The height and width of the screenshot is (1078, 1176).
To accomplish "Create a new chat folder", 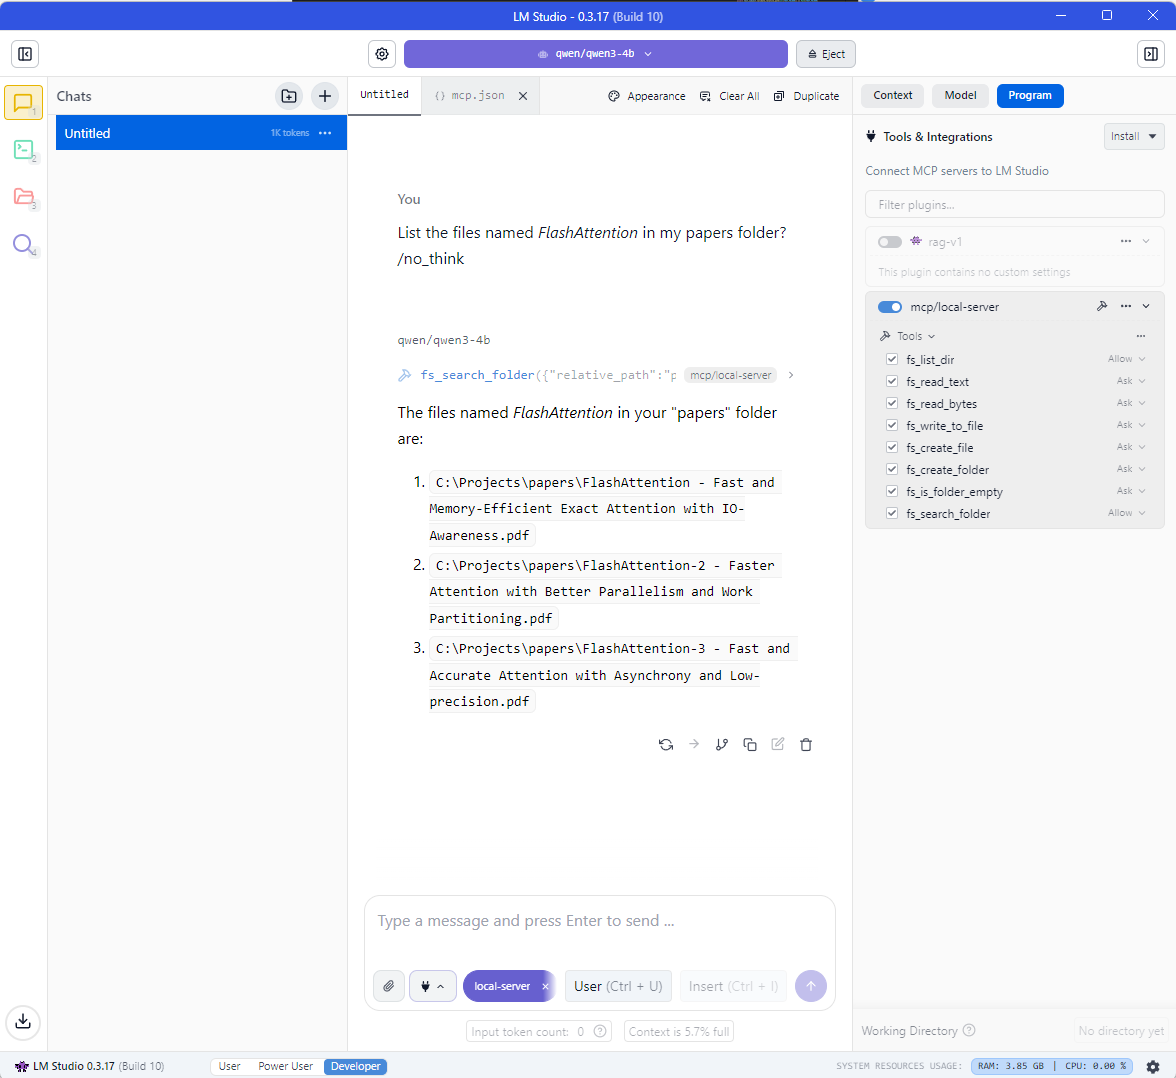I will click(x=289, y=96).
